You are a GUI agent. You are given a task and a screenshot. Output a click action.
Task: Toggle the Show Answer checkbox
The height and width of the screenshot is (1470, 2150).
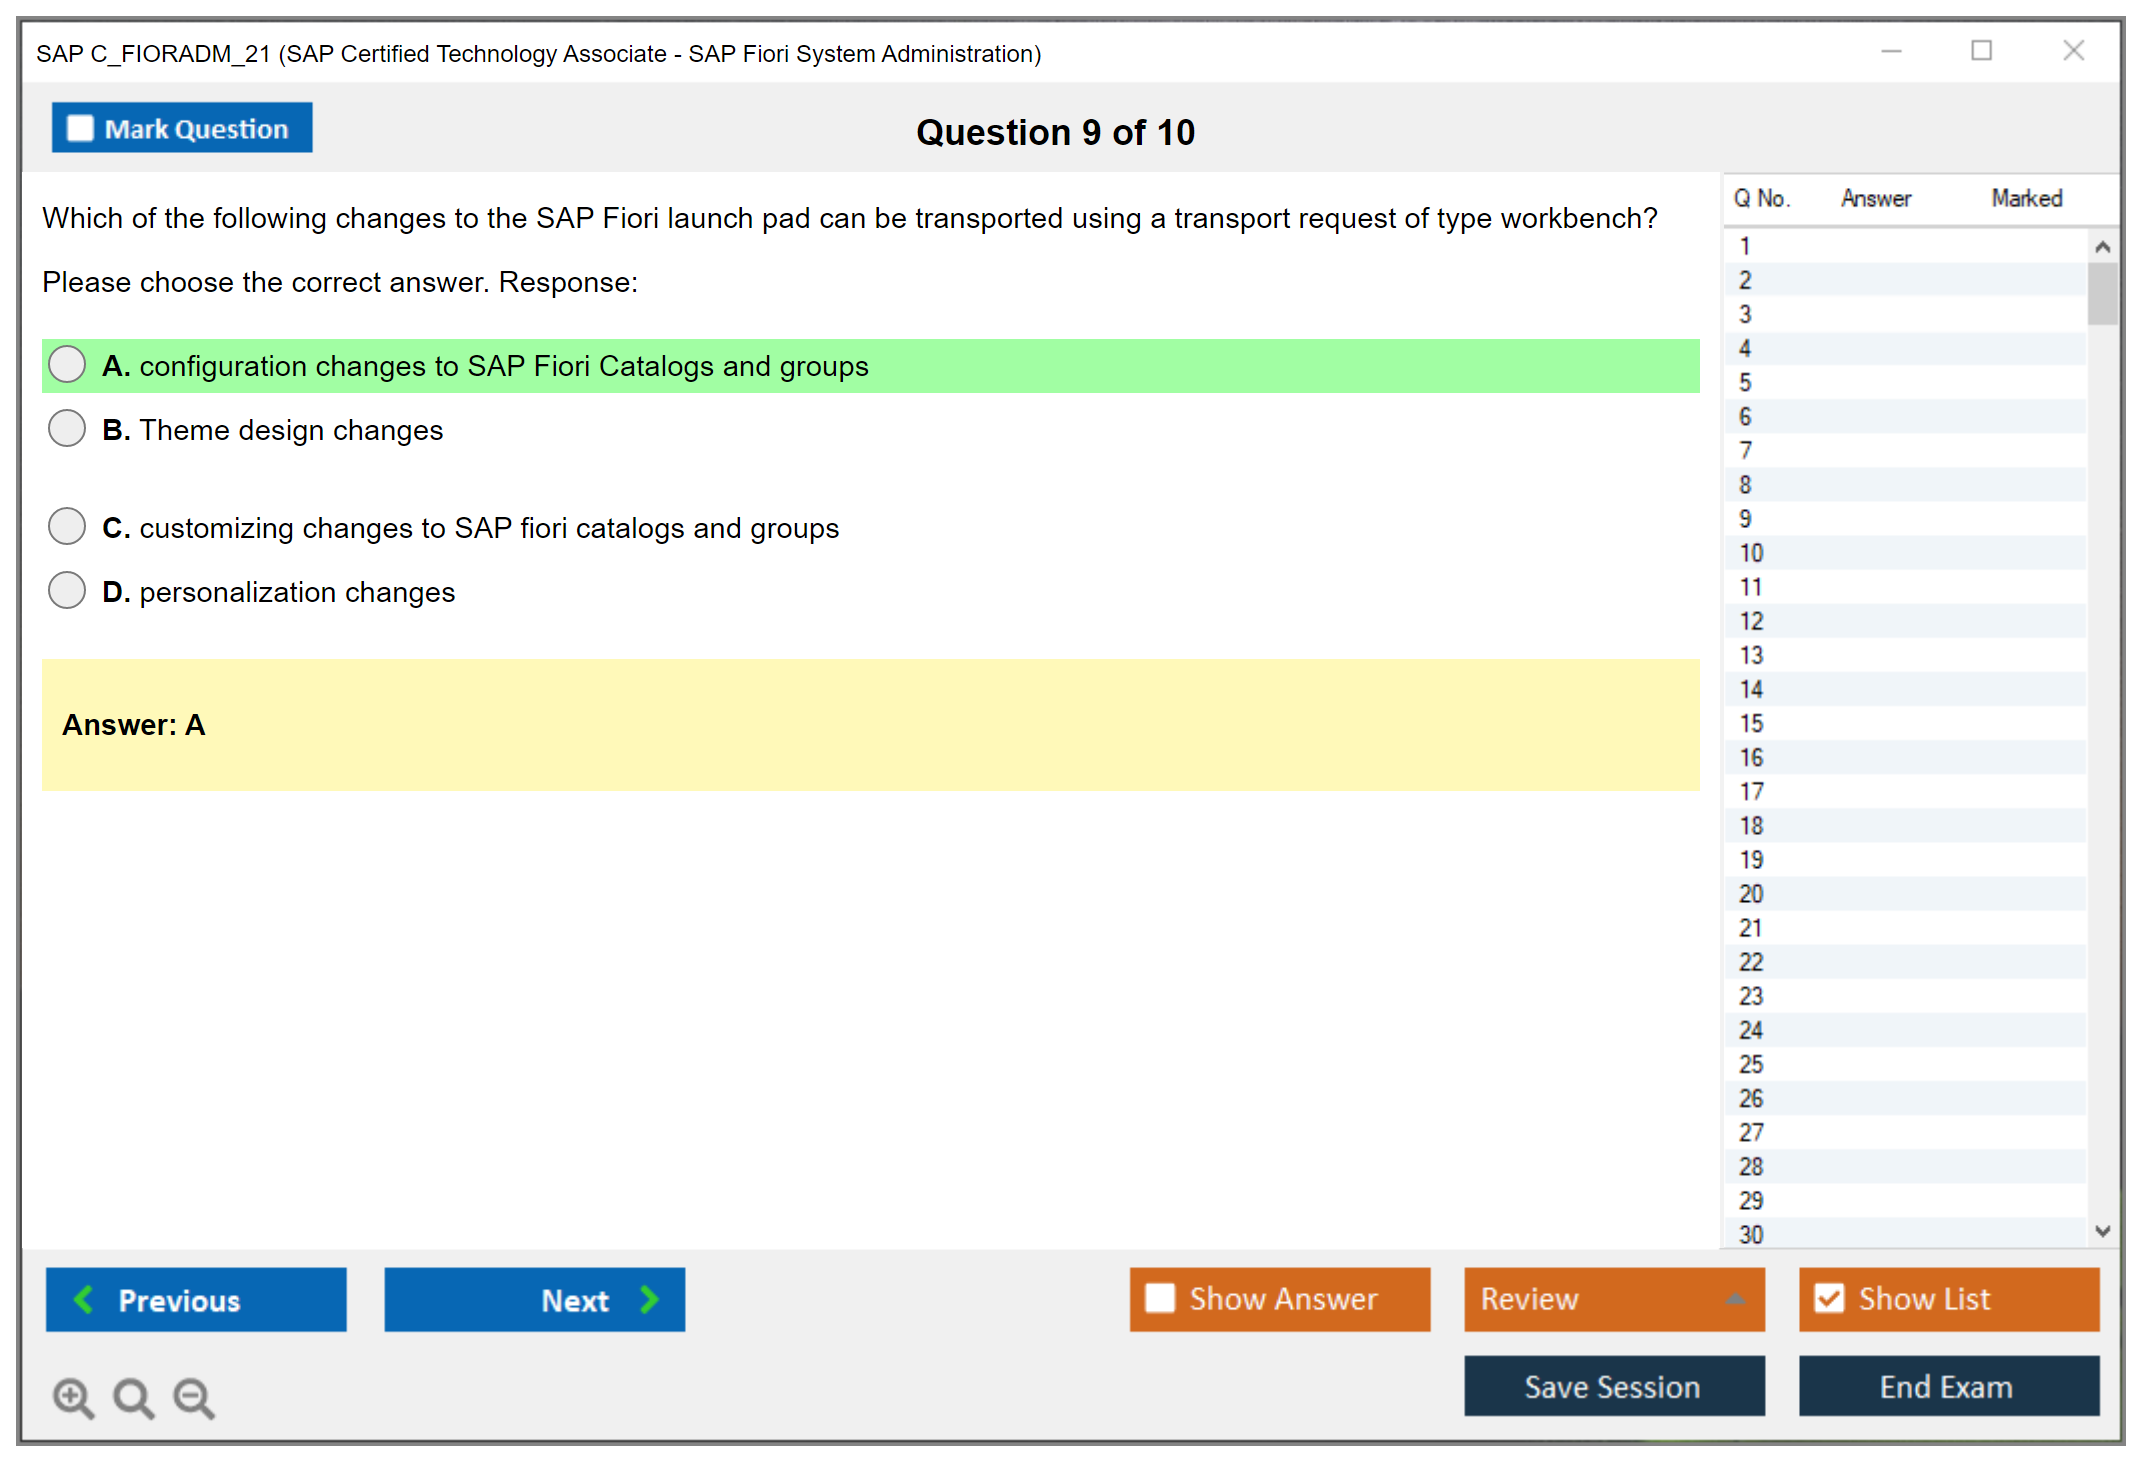[1160, 1298]
